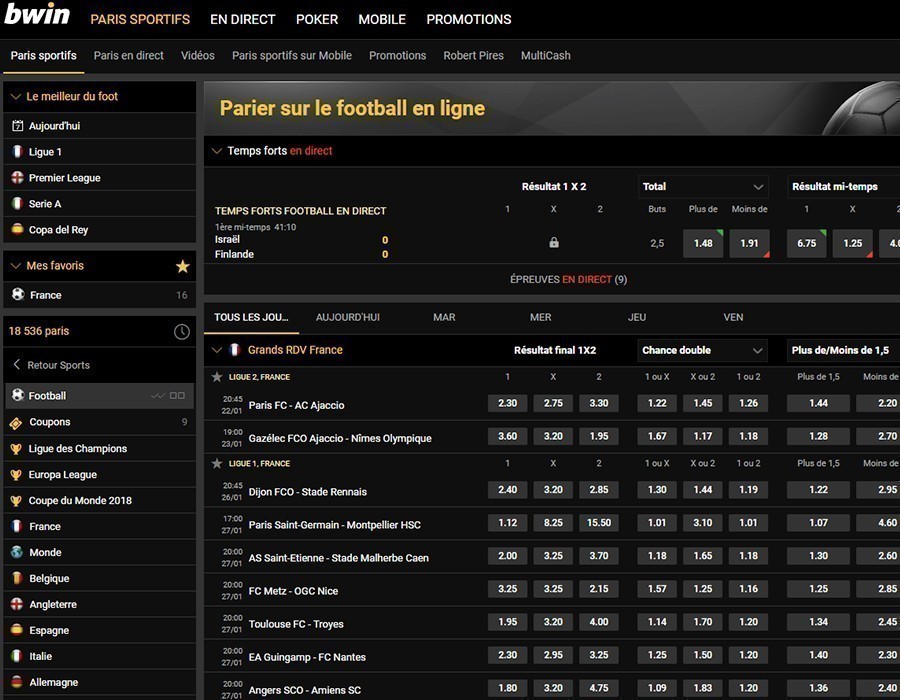Screen dimensions: 900x700
Task: Open ÉPREUVES EN DIRECT (9) link
Action: [x=568, y=279]
